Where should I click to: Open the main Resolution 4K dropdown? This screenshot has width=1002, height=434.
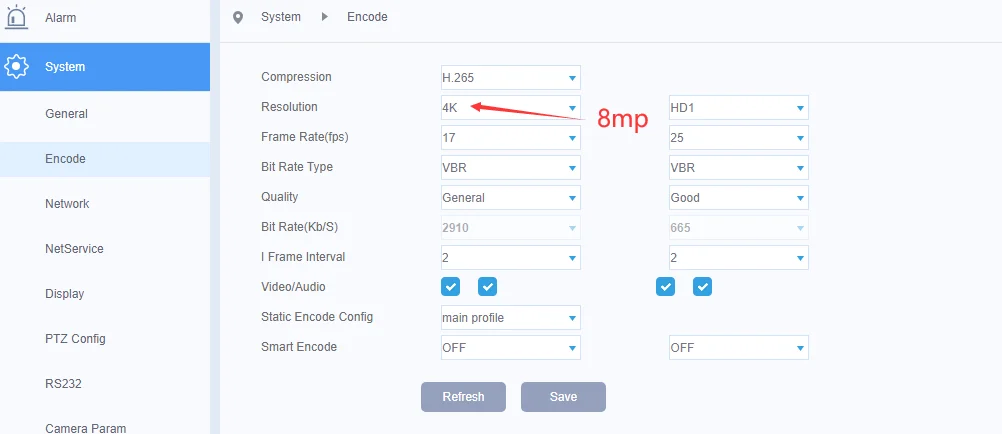tap(511, 107)
